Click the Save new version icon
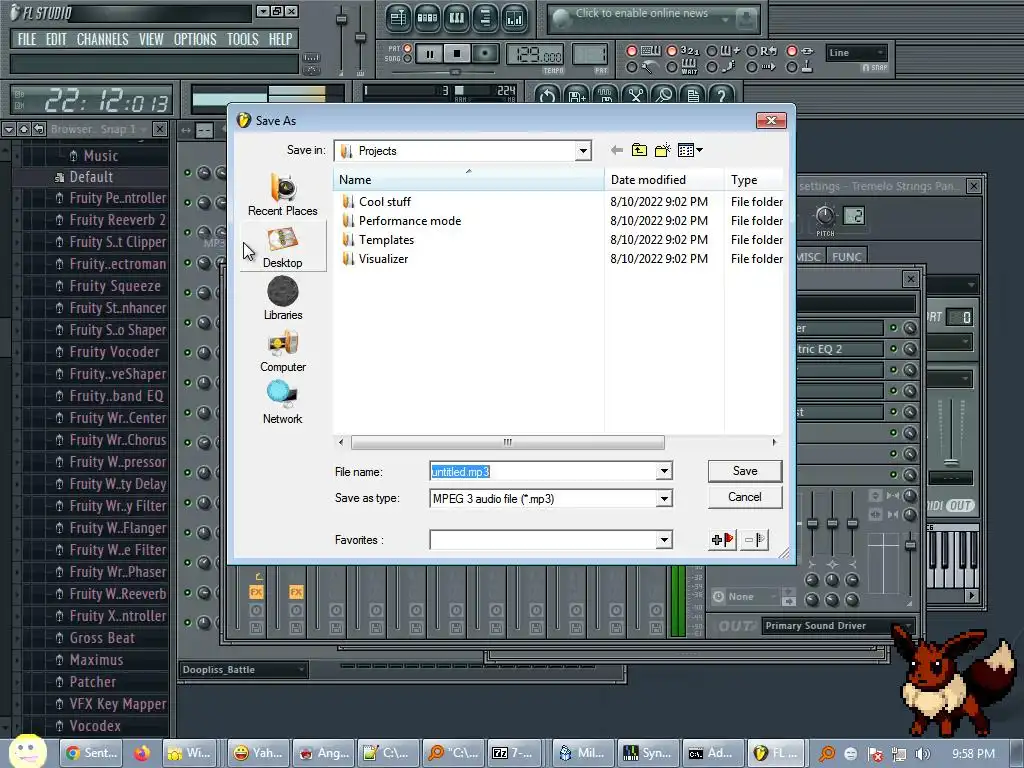 (x=577, y=96)
